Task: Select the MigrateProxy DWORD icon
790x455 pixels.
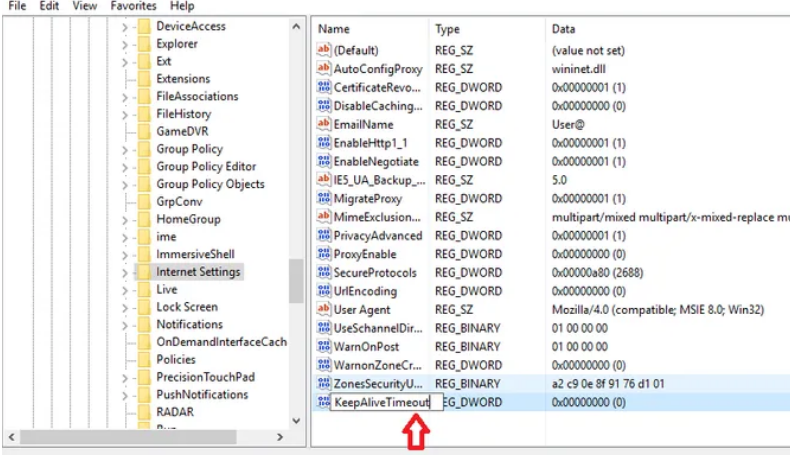Action: (323, 198)
